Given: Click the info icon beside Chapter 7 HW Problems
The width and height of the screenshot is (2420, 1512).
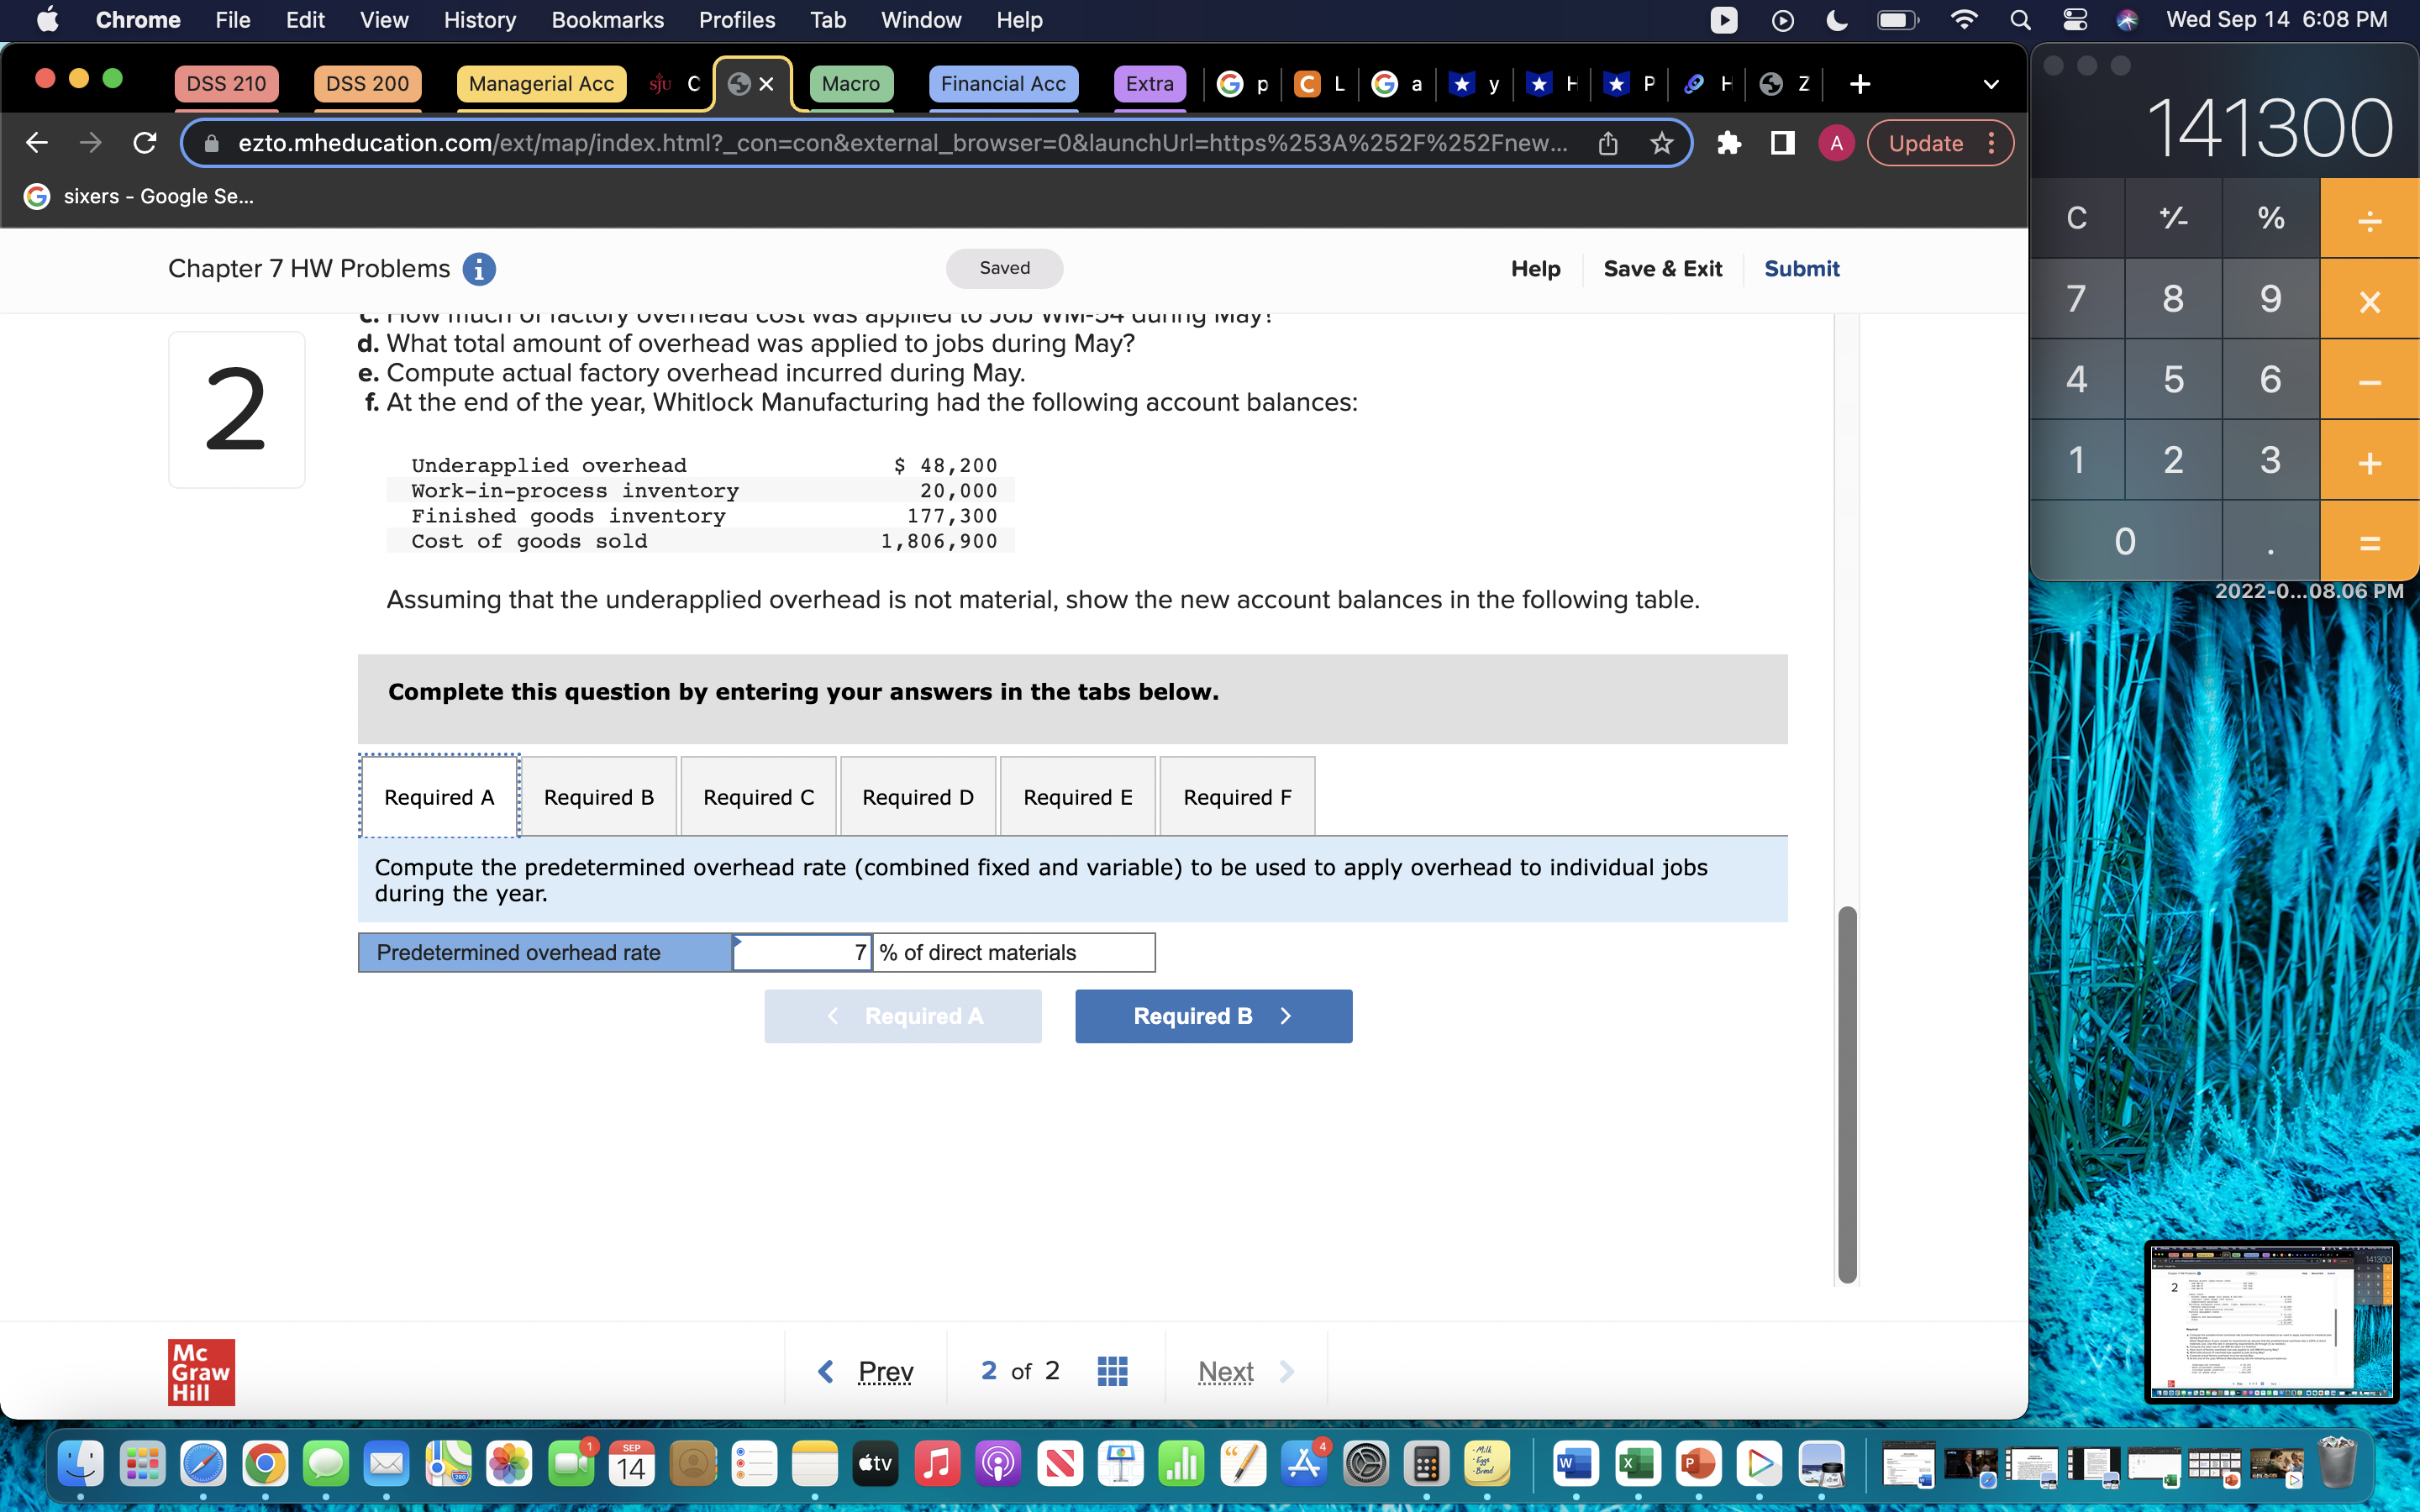Looking at the screenshot, I should tap(479, 269).
